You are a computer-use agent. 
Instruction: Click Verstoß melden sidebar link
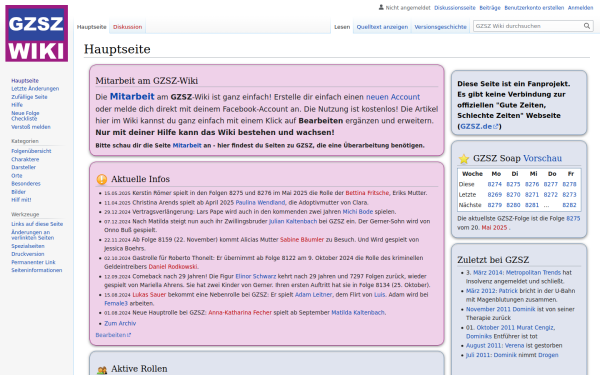[x=31, y=127]
